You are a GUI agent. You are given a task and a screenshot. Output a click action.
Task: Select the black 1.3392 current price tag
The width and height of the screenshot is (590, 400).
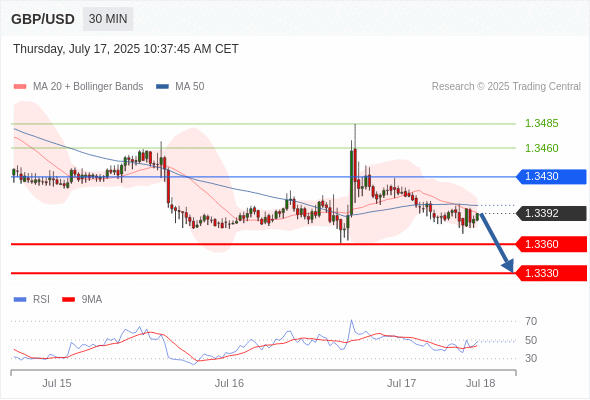551,213
